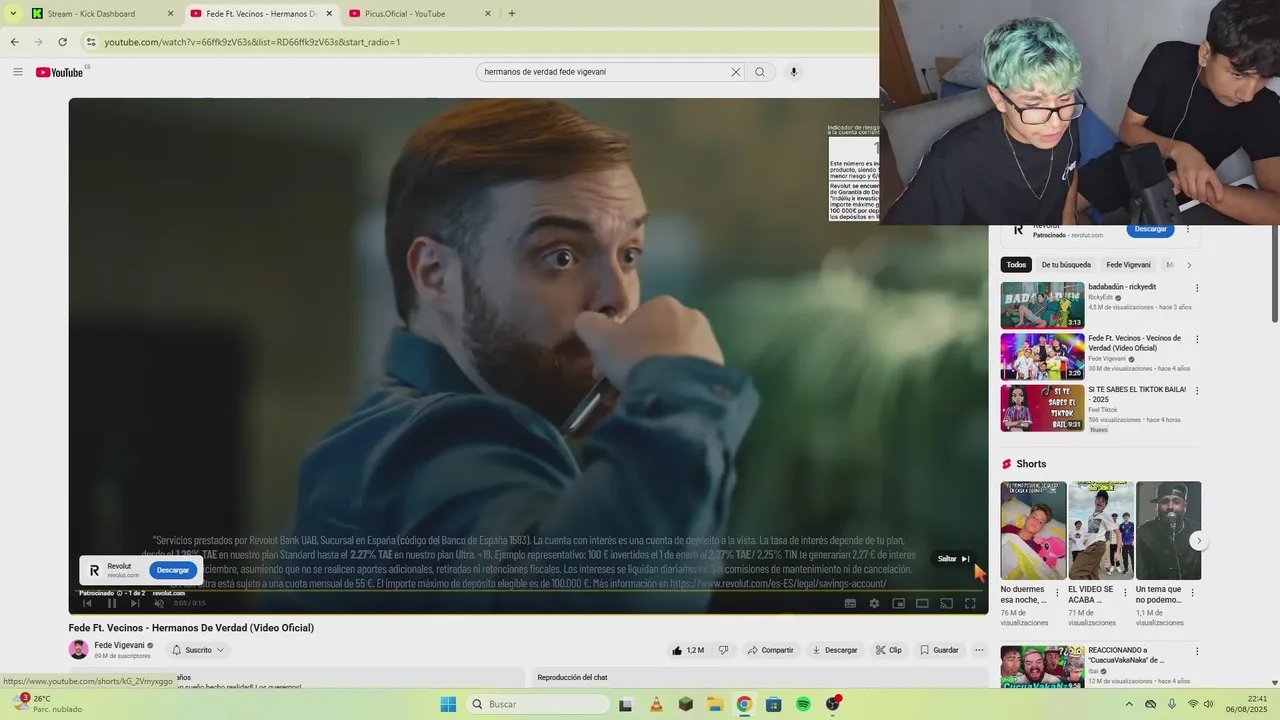The image size is (1280, 720).
Task: Click the magnifier search button
Action: 760,72
